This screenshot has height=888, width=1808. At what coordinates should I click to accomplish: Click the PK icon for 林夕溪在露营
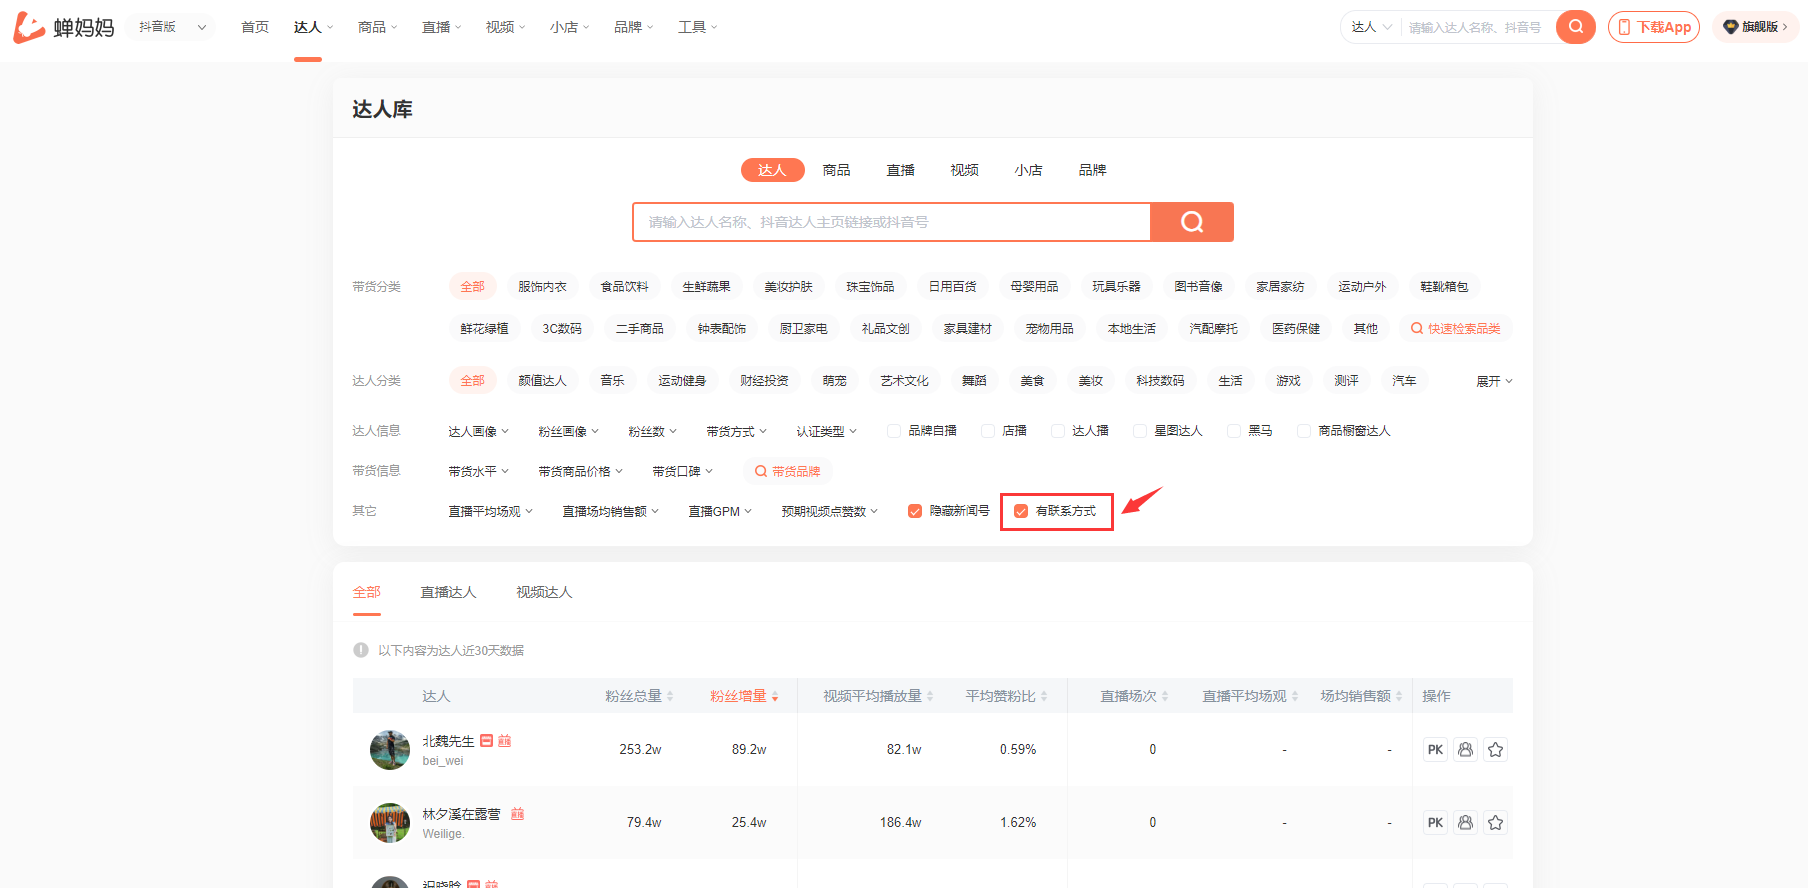[x=1436, y=823]
